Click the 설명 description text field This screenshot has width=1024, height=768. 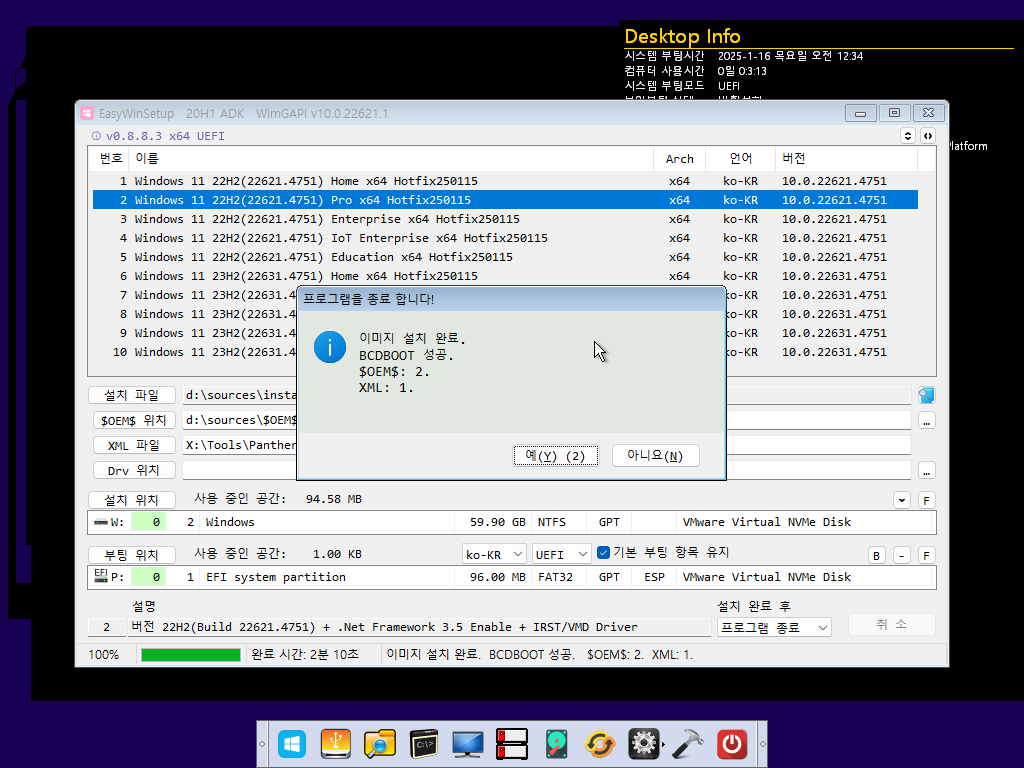tap(421, 627)
